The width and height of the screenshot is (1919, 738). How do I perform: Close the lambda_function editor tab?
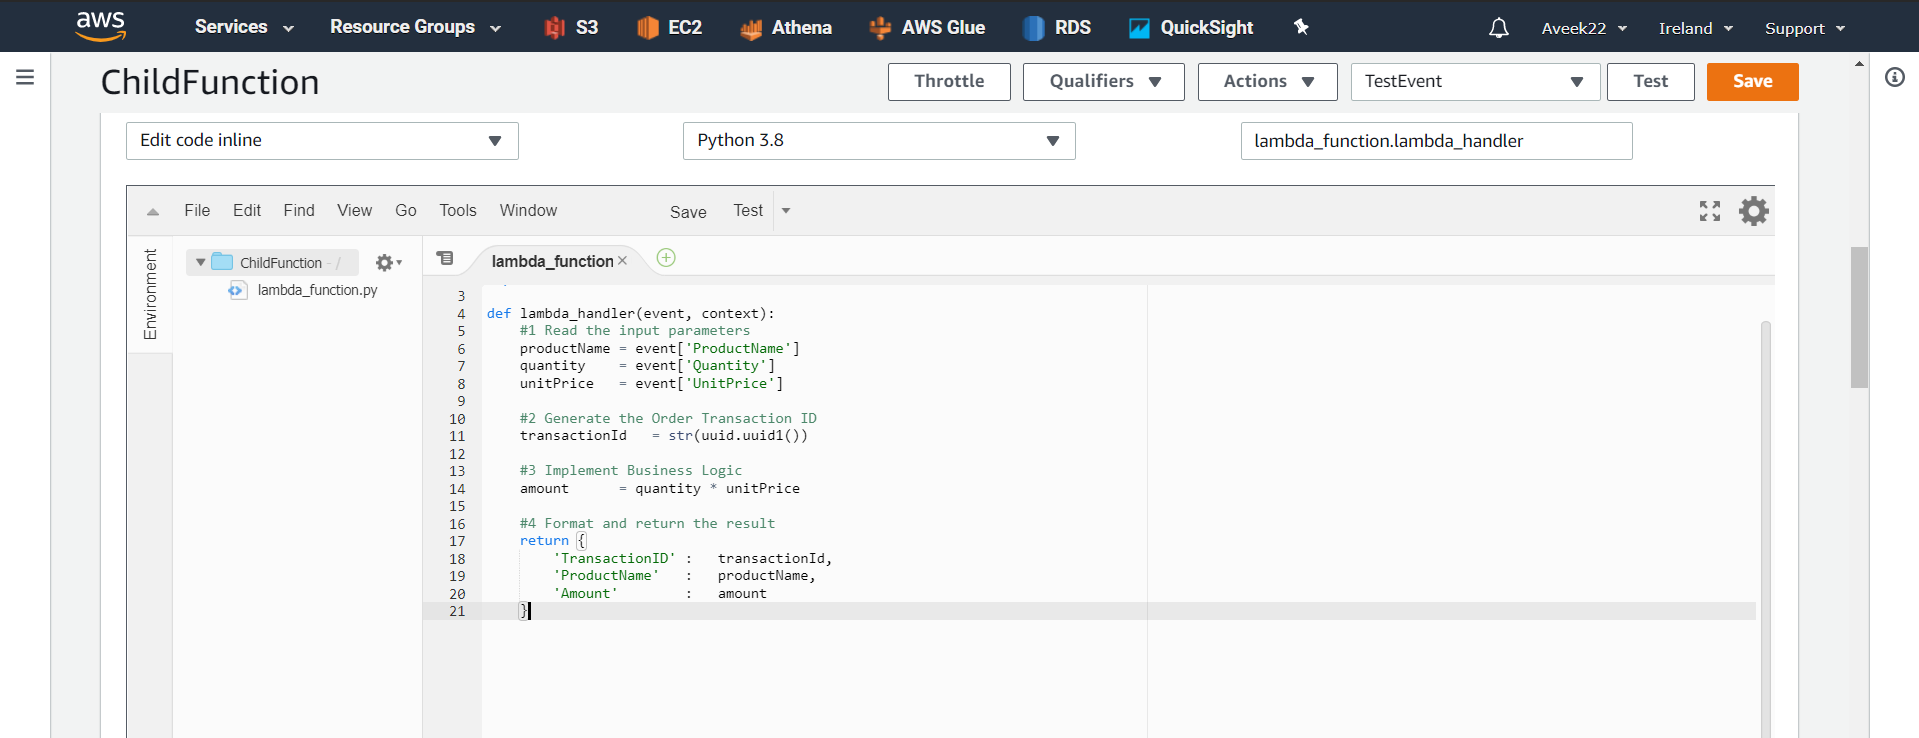622,261
